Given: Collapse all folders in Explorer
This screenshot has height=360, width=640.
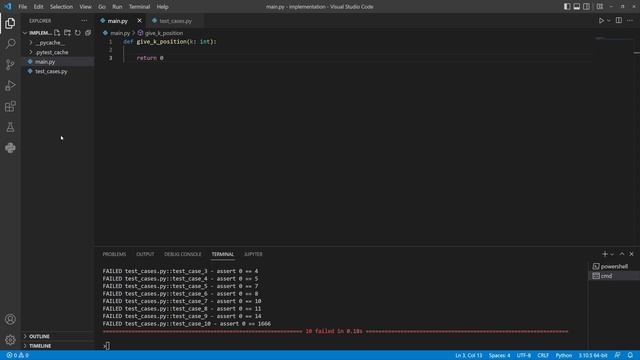Looking at the screenshot, I should point(88,33).
